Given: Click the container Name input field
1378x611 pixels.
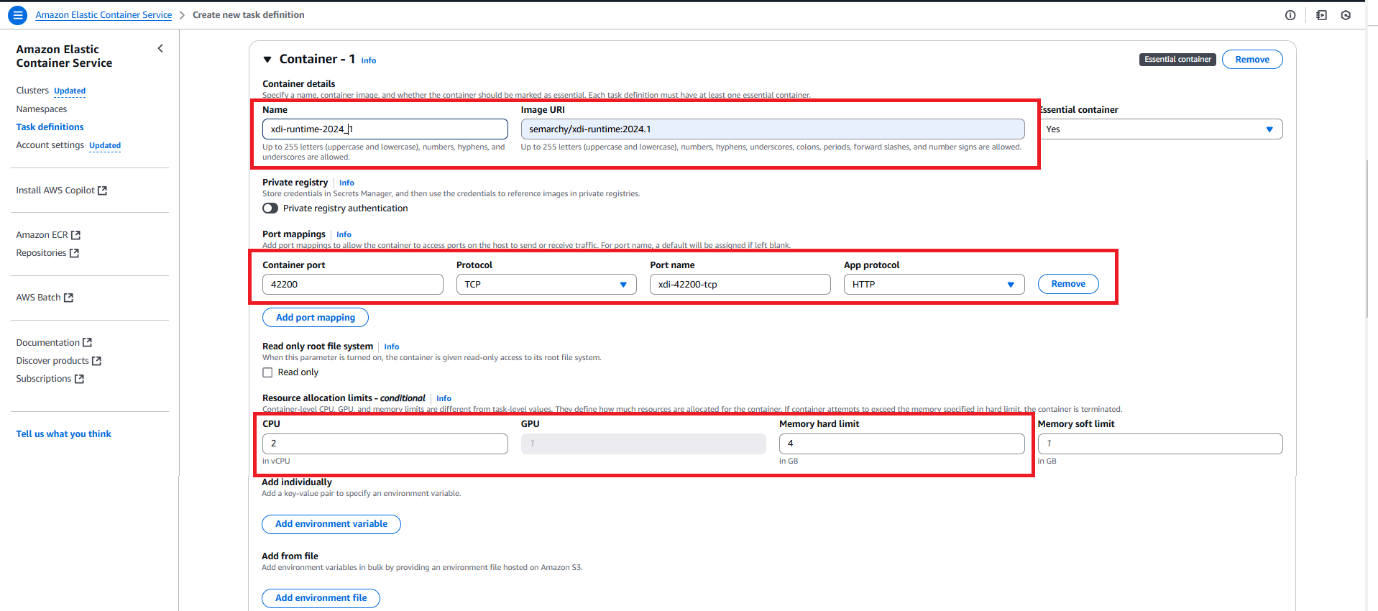Looking at the screenshot, I should [x=385, y=129].
